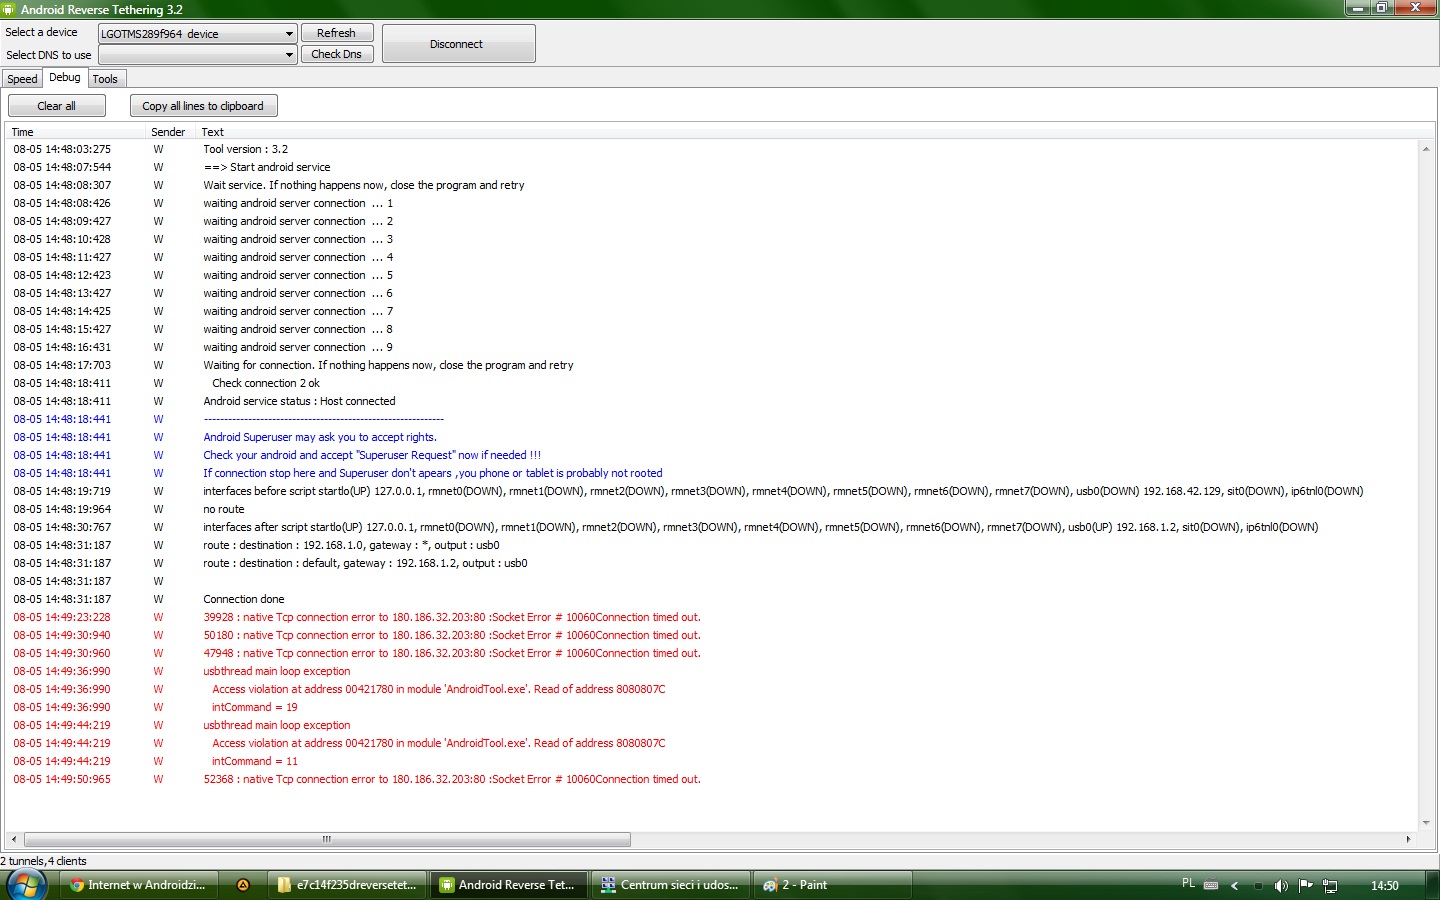The height and width of the screenshot is (900, 1440).
Task: Open the volume speaker tray icon
Action: (x=1281, y=886)
